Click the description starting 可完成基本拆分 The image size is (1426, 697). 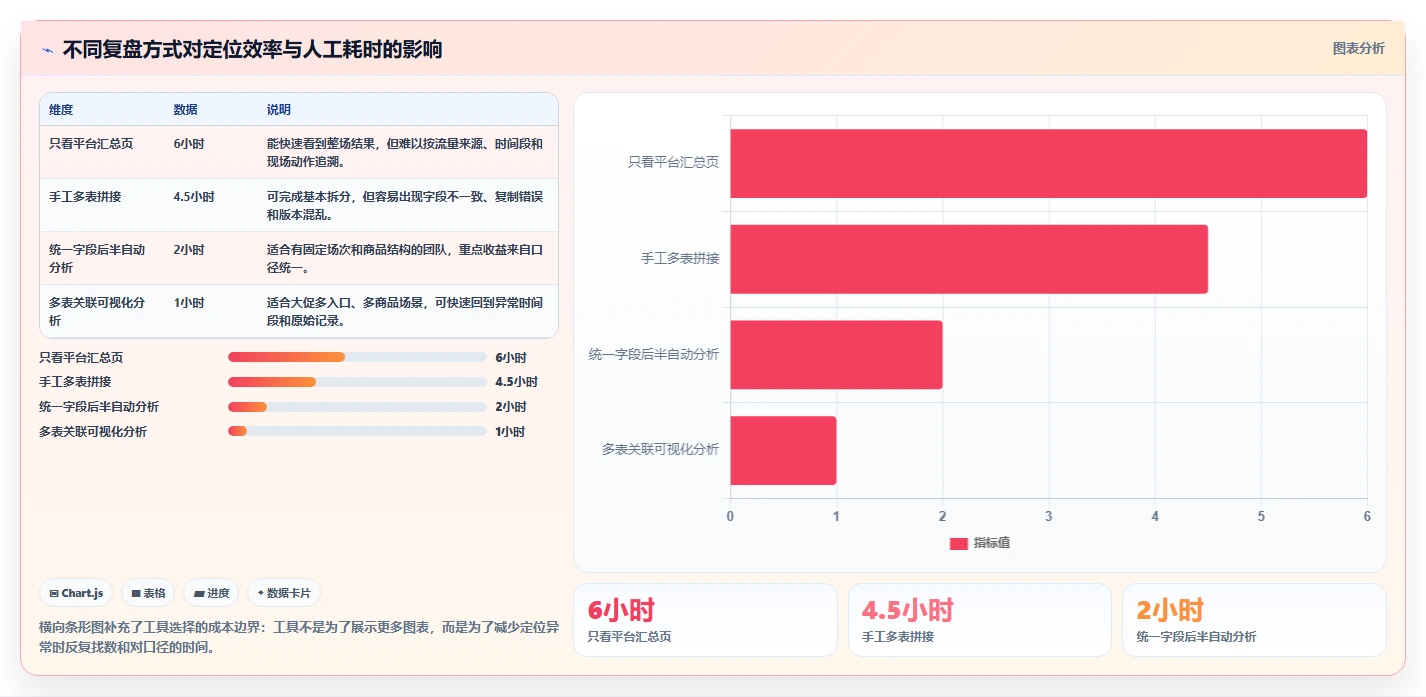point(405,205)
